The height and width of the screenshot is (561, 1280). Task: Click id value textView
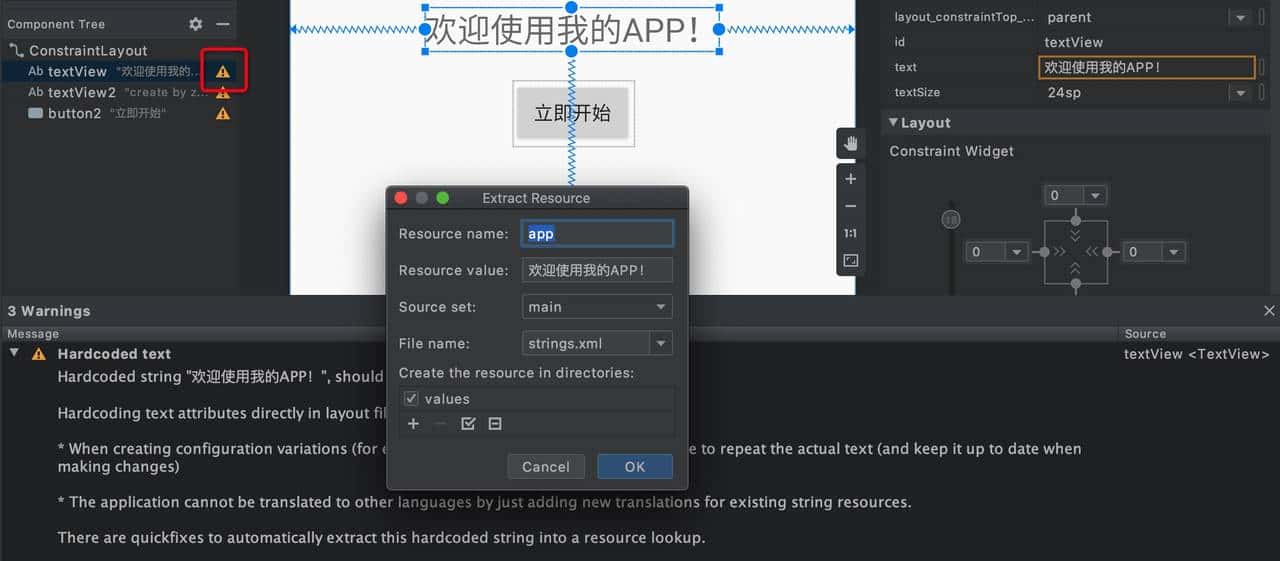(1074, 42)
